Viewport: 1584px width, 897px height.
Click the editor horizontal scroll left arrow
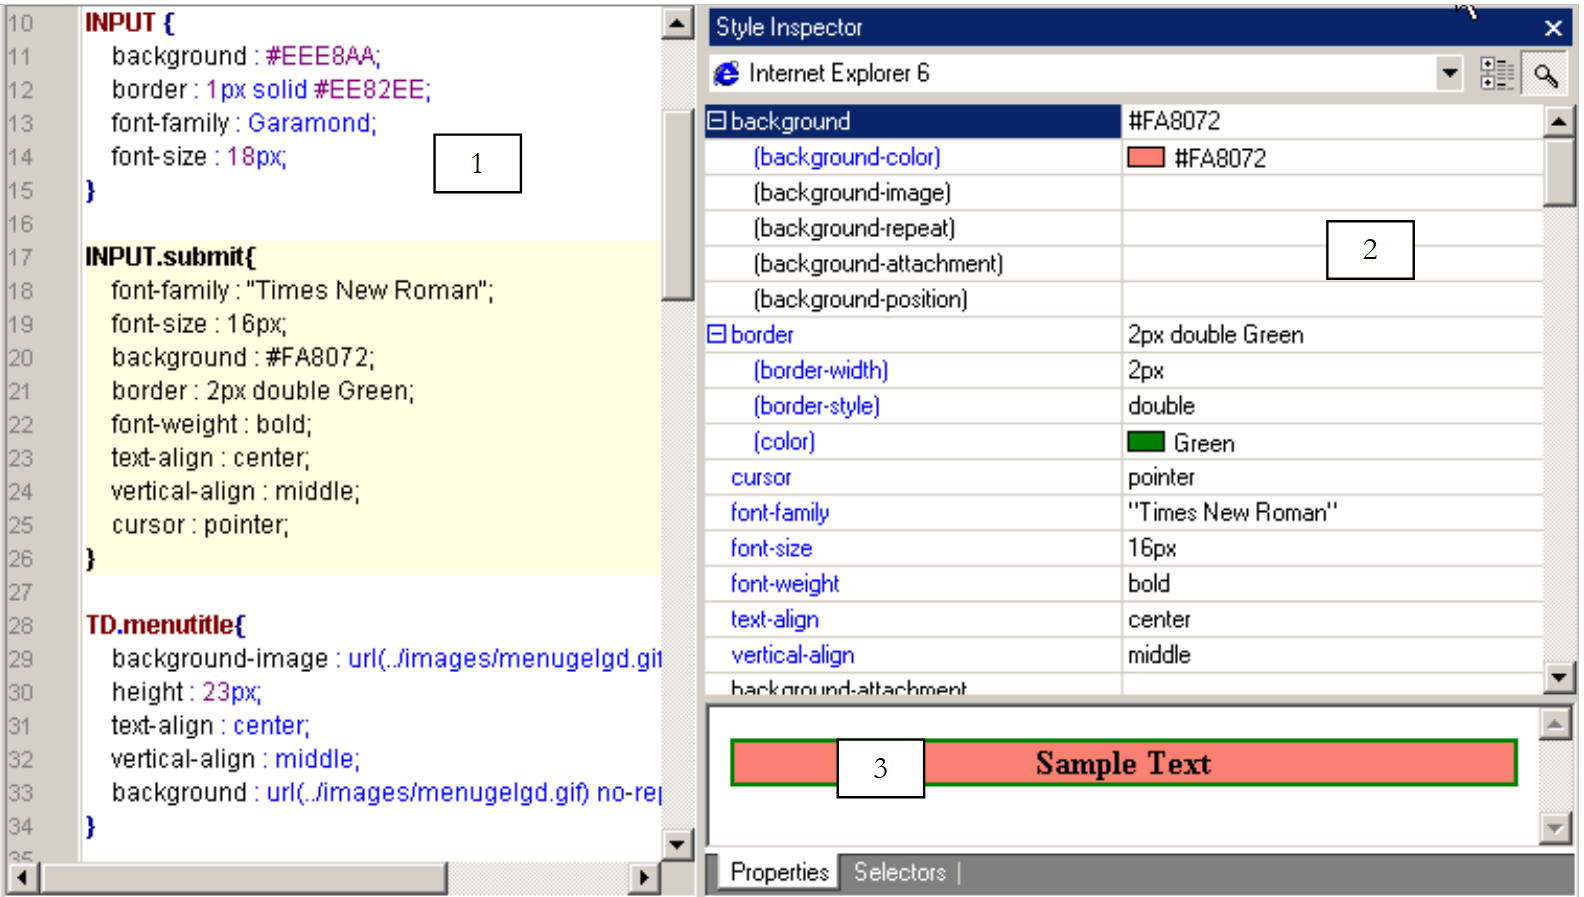click(x=22, y=878)
